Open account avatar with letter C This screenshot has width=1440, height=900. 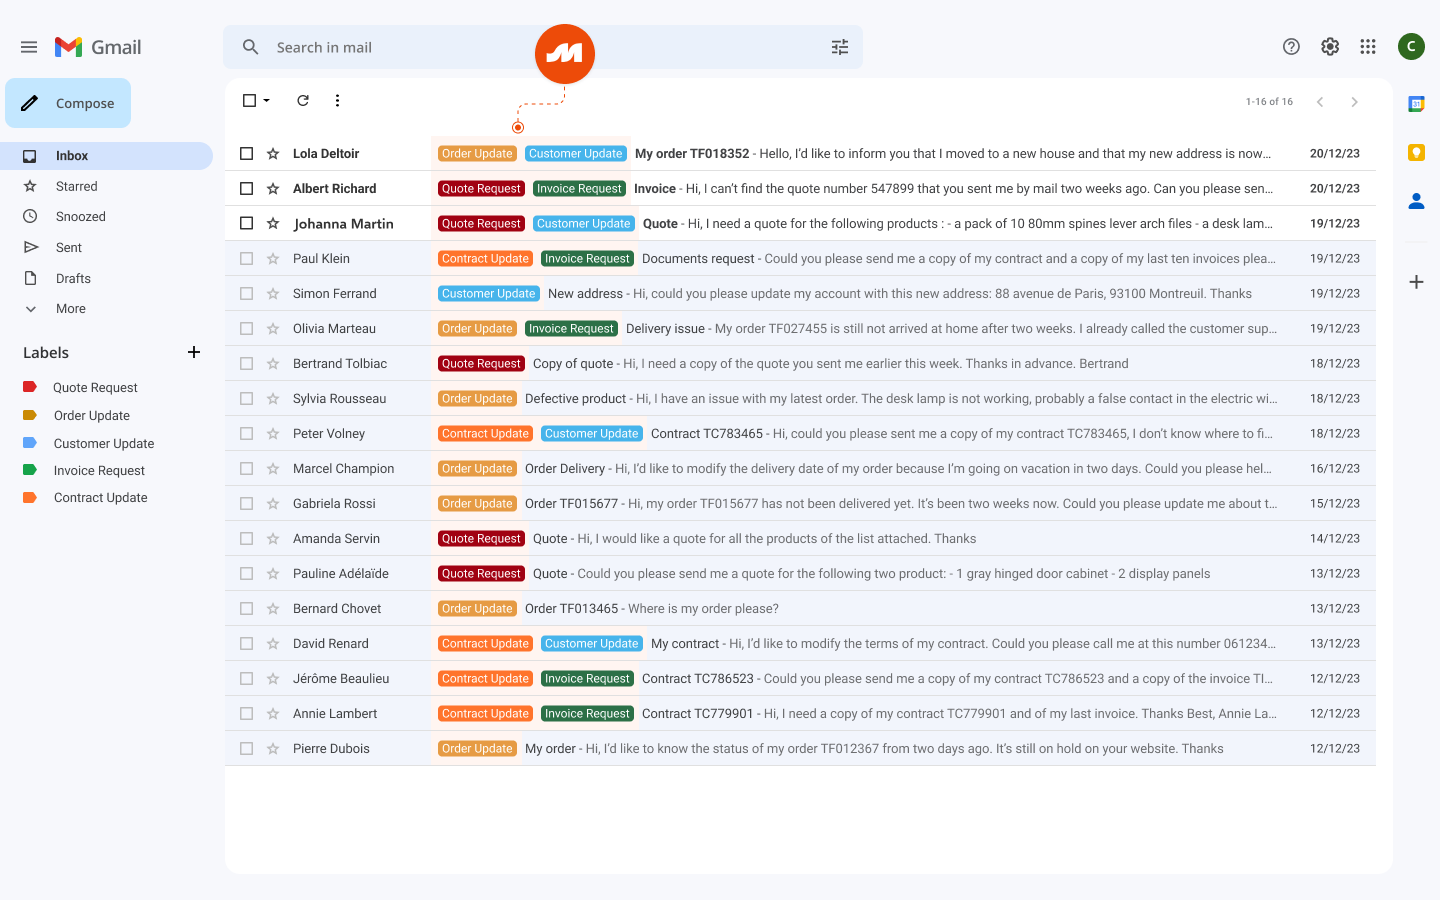(1411, 47)
